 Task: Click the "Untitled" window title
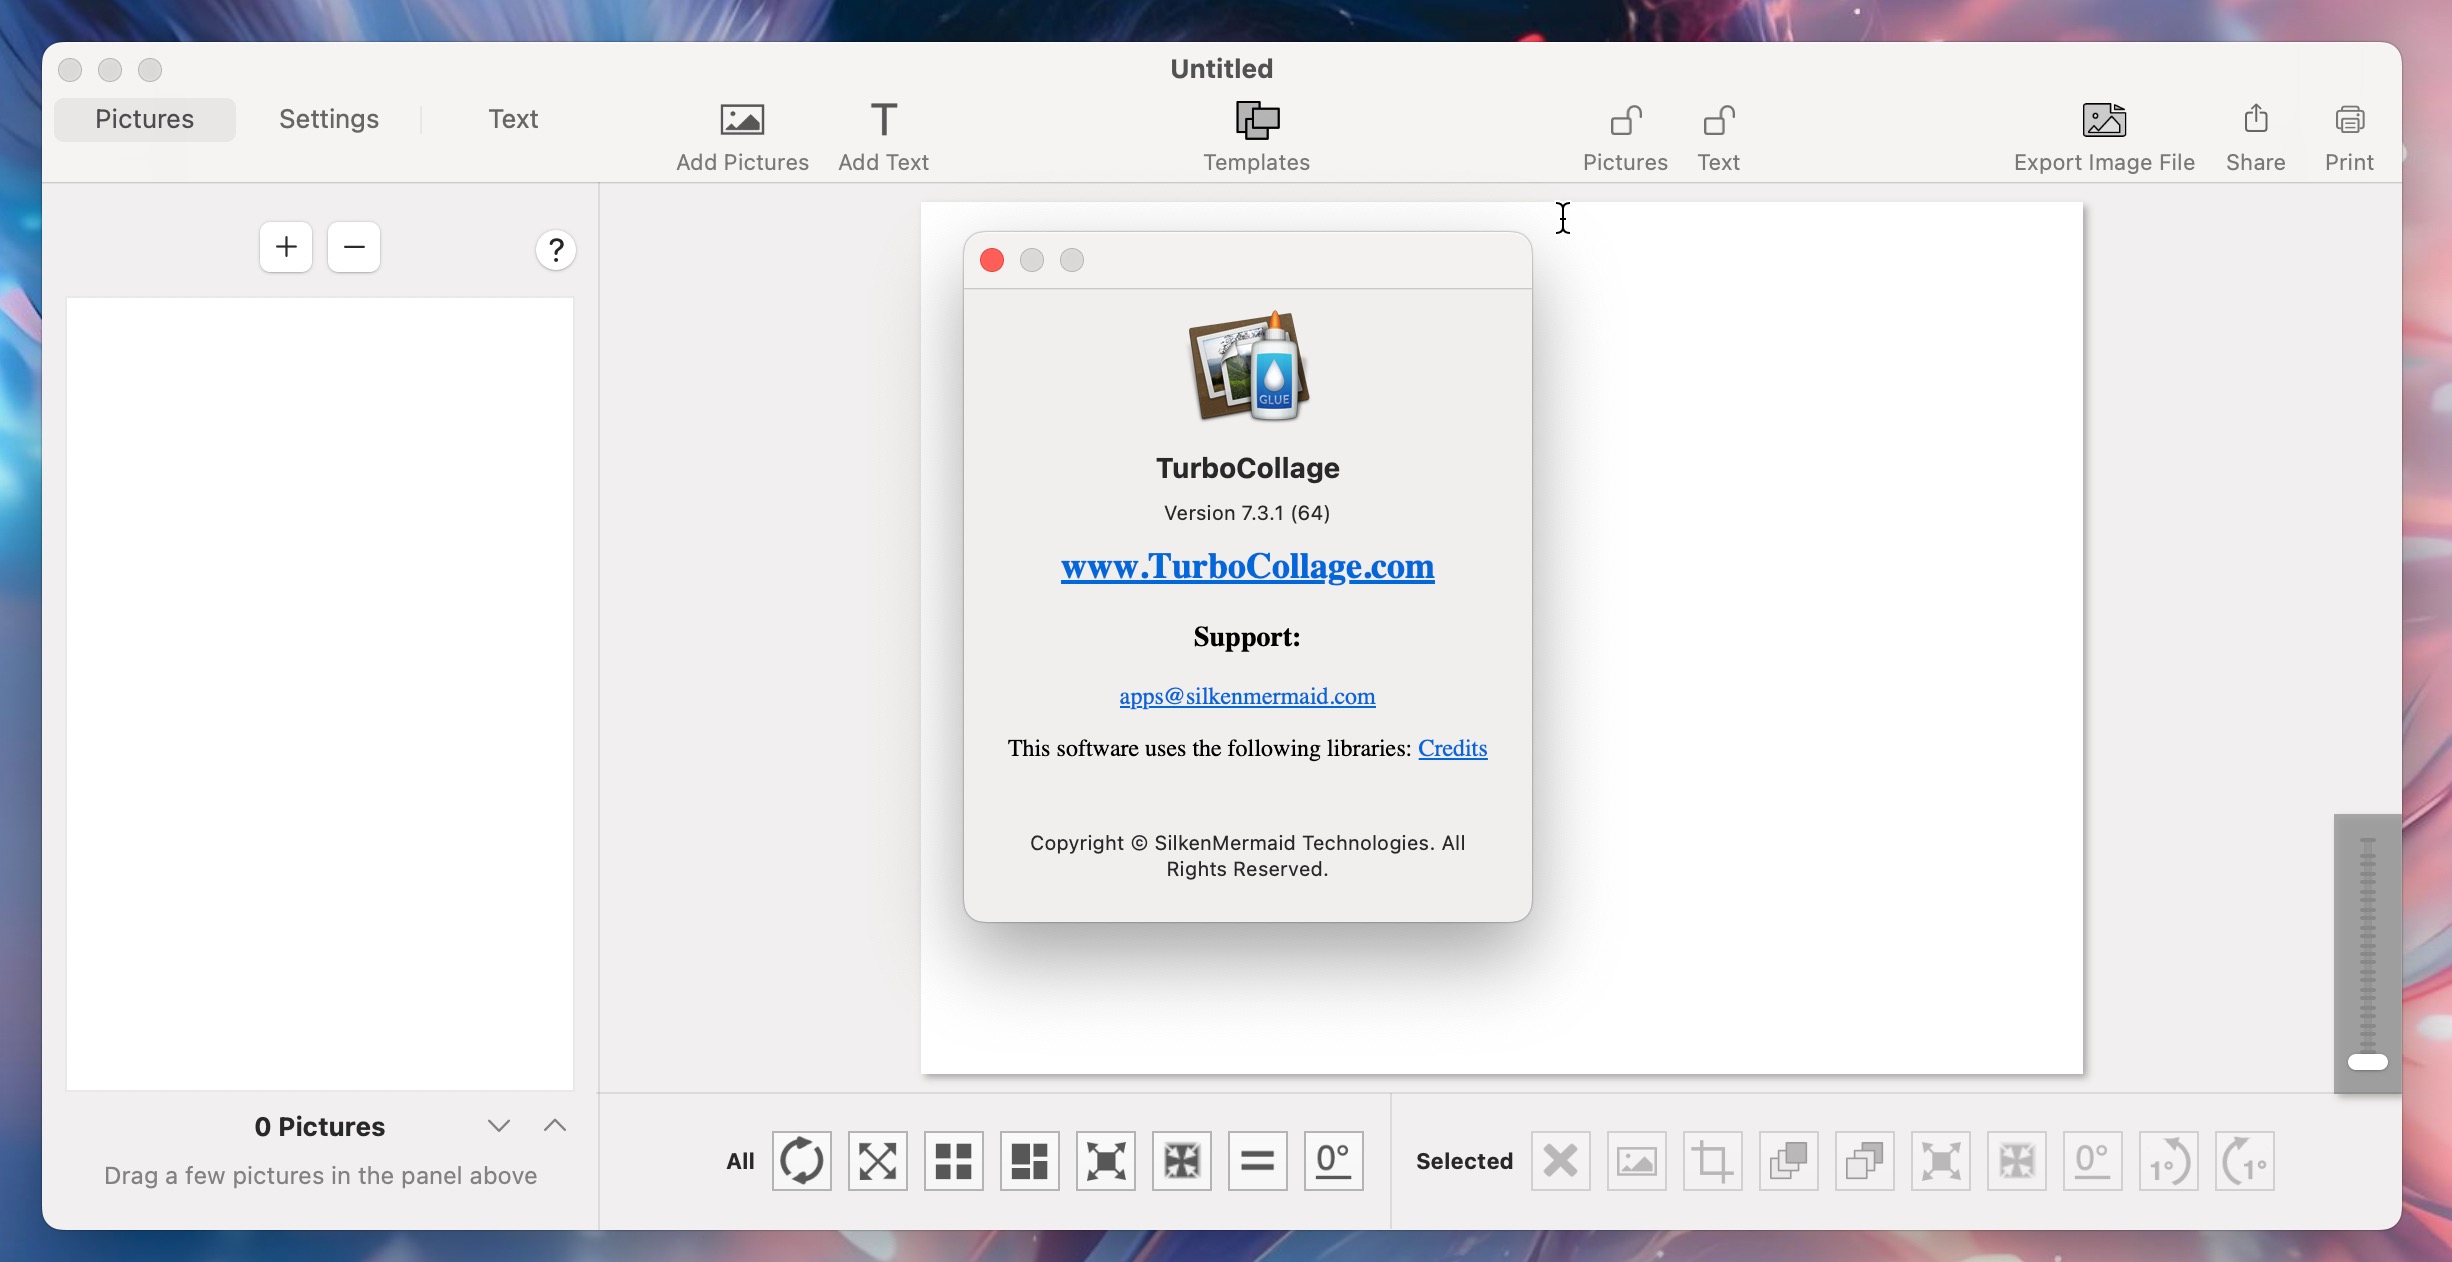1222,69
